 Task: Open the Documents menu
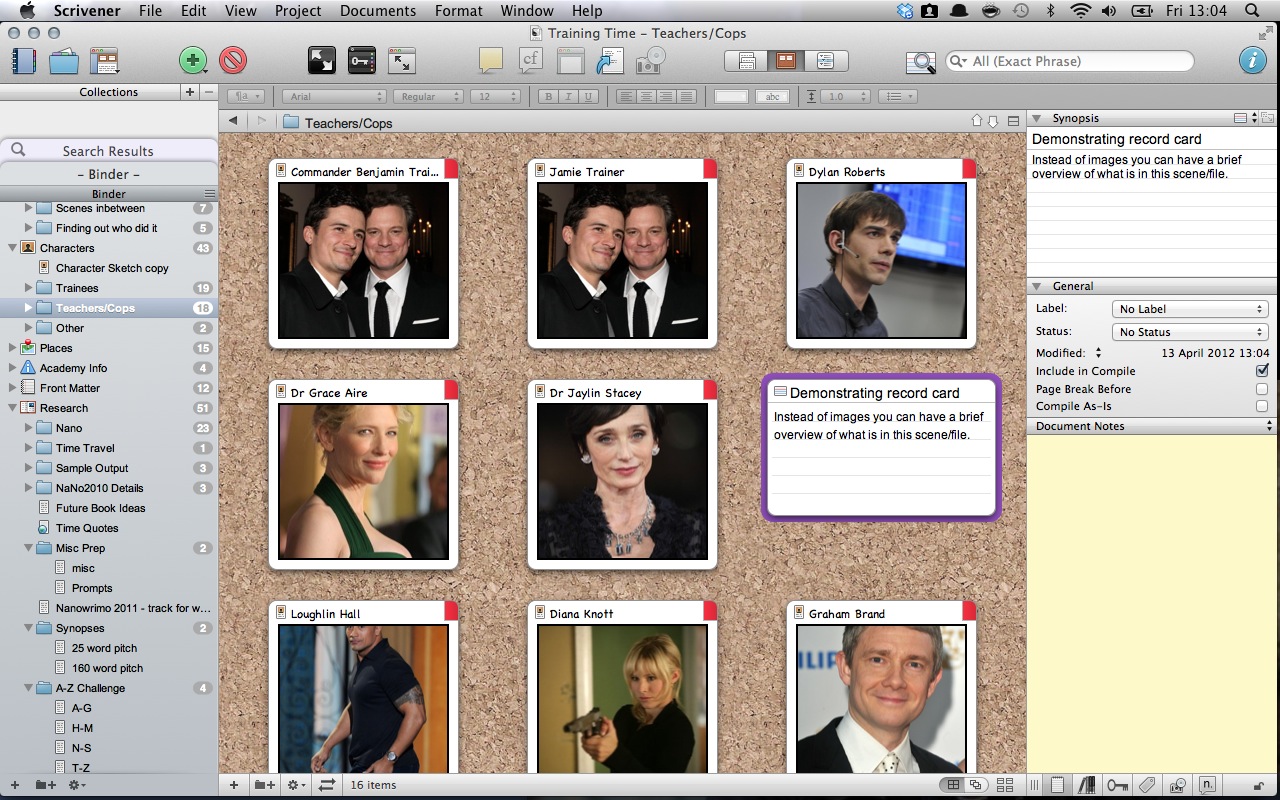pos(378,11)
